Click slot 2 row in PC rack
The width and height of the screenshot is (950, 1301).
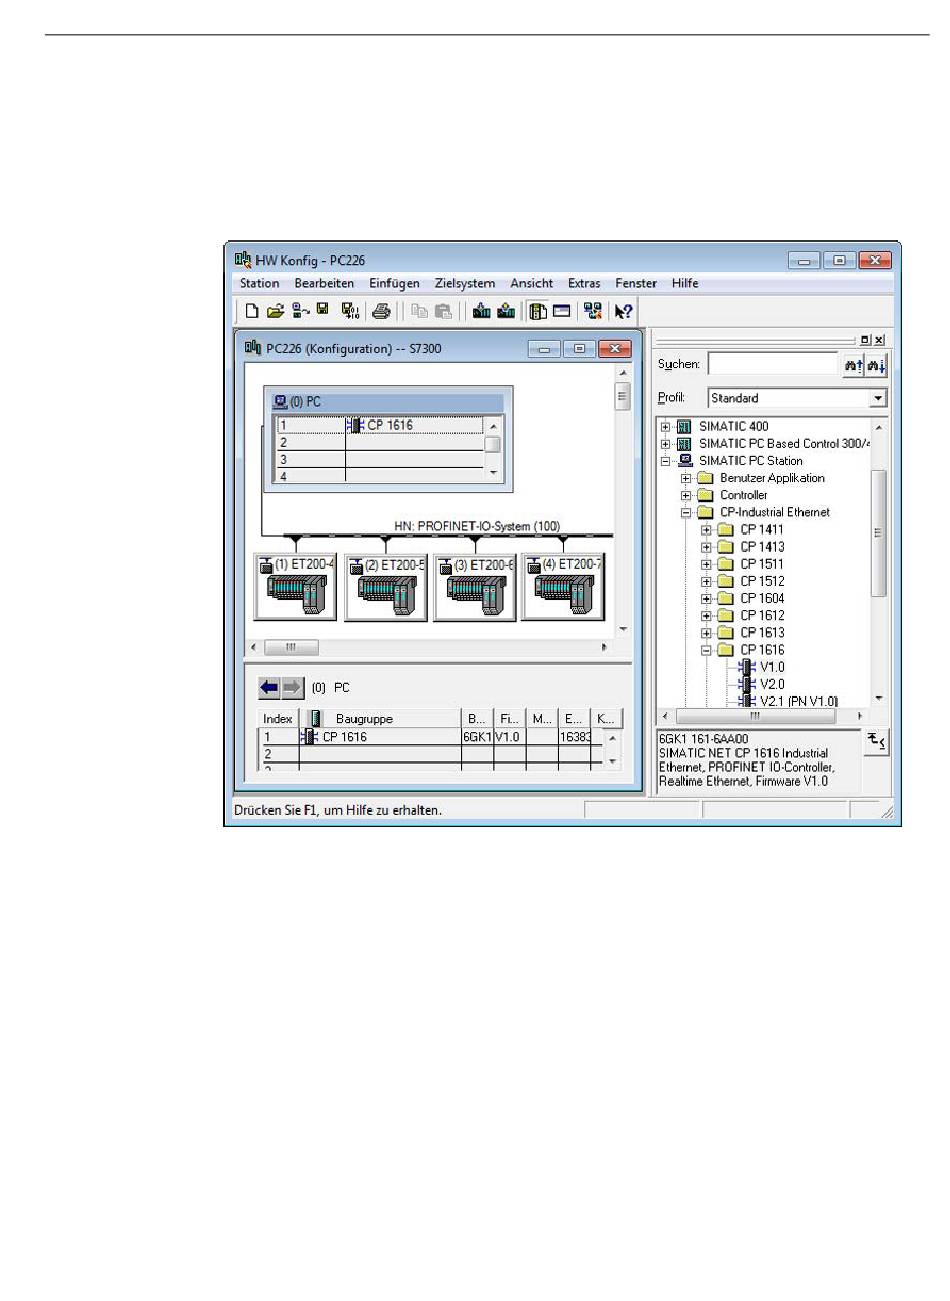tap(380, 442)
